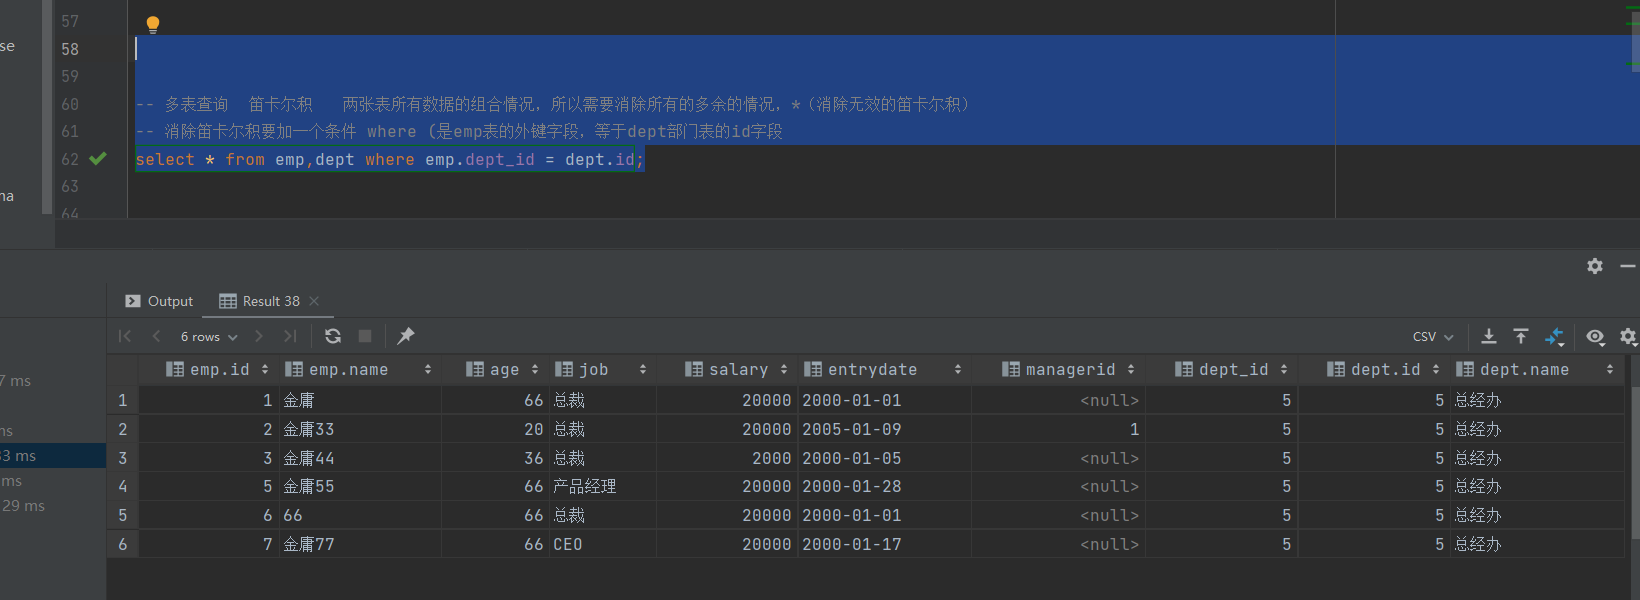
Task: Open the Output tab
Action: [159, 301]
